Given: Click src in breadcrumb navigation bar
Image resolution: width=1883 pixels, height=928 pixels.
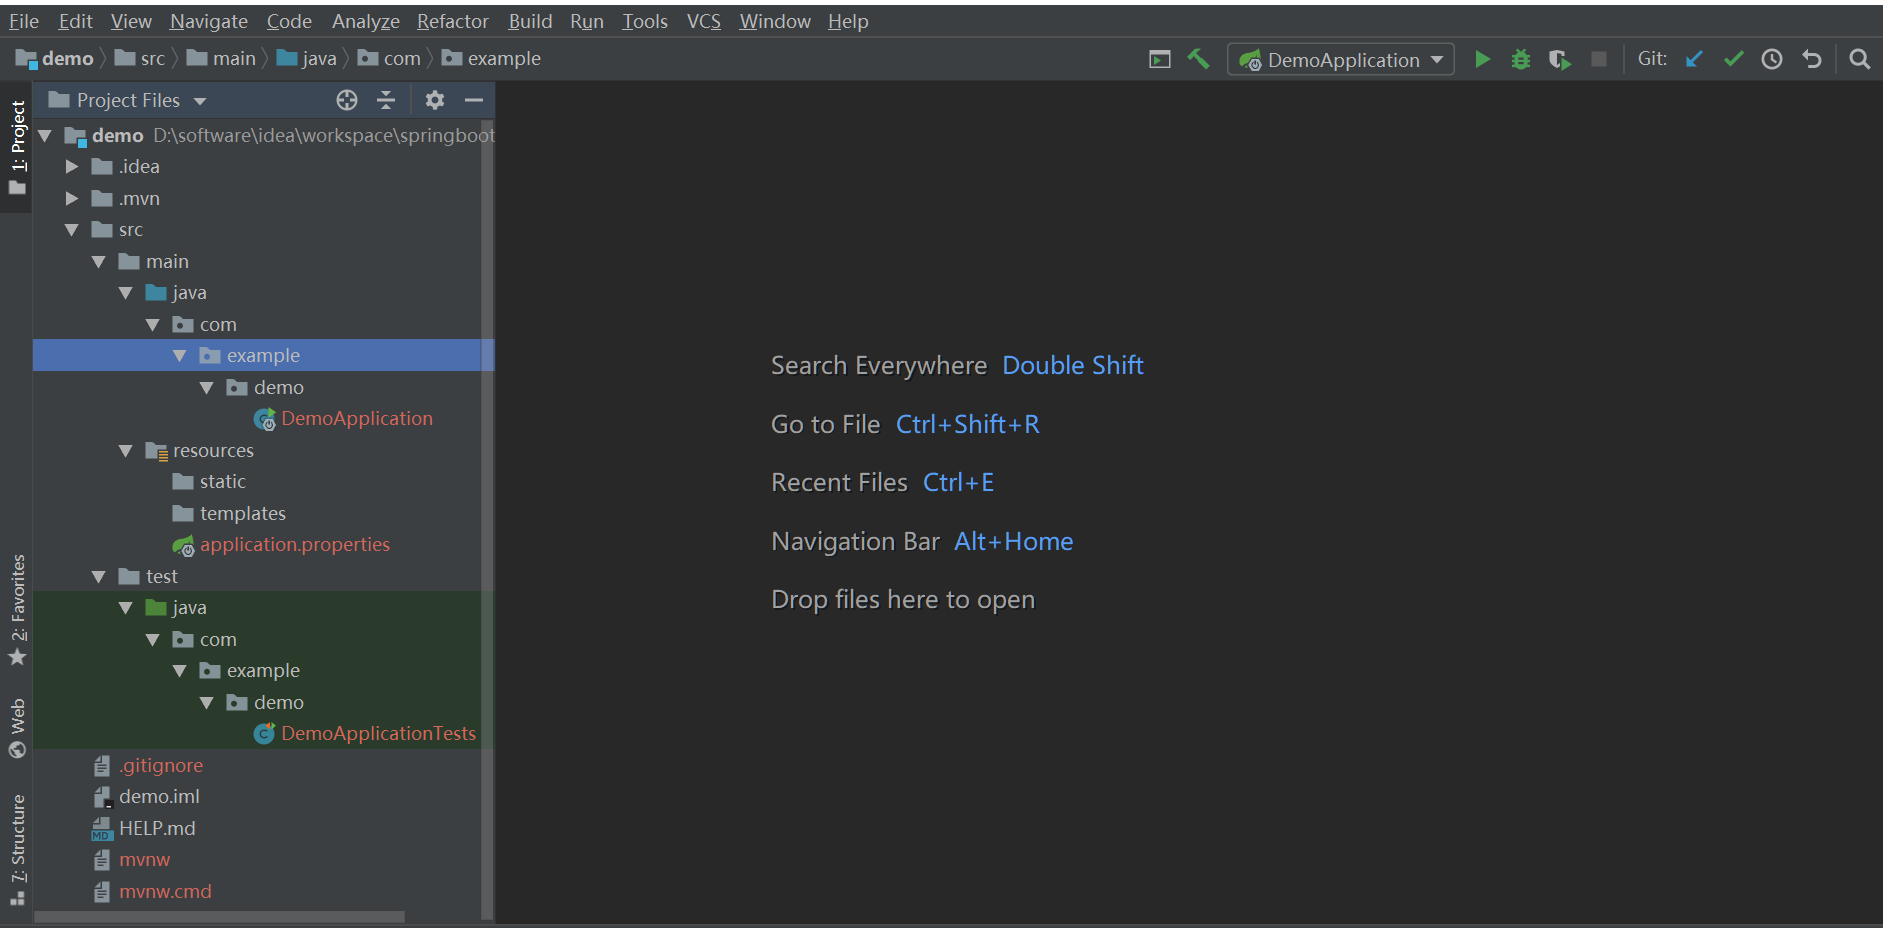Looking at the screenshot, I should click(x=140, y=59).
